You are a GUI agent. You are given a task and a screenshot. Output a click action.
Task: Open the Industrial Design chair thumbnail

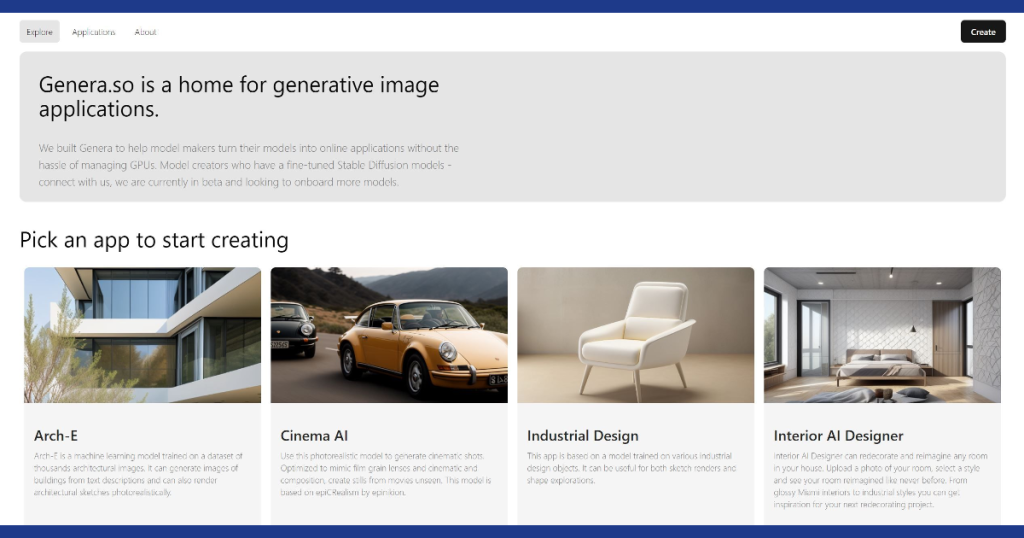[635, 335]
